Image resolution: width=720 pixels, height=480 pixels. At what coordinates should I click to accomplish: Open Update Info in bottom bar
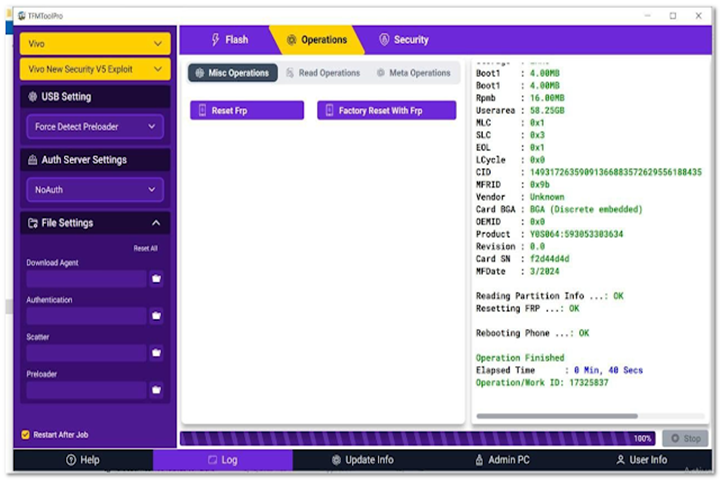pyautogui.click(x=362, y=460)
